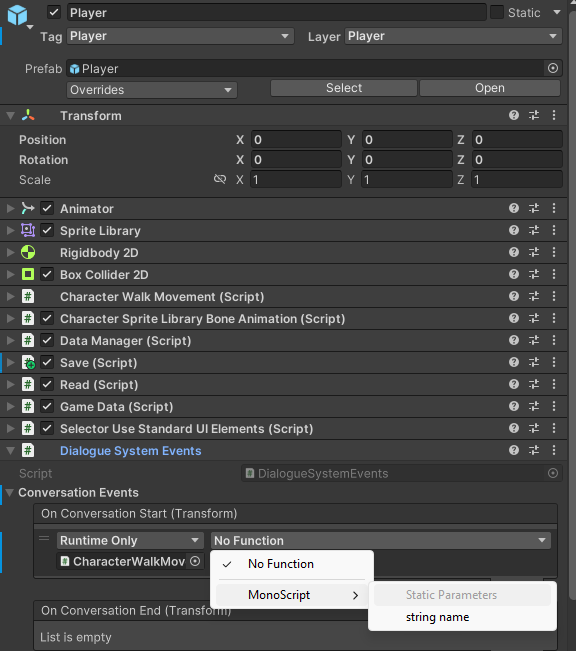Choose string name from submenu
The image size is (576, 651).
(x=437, y=617)
